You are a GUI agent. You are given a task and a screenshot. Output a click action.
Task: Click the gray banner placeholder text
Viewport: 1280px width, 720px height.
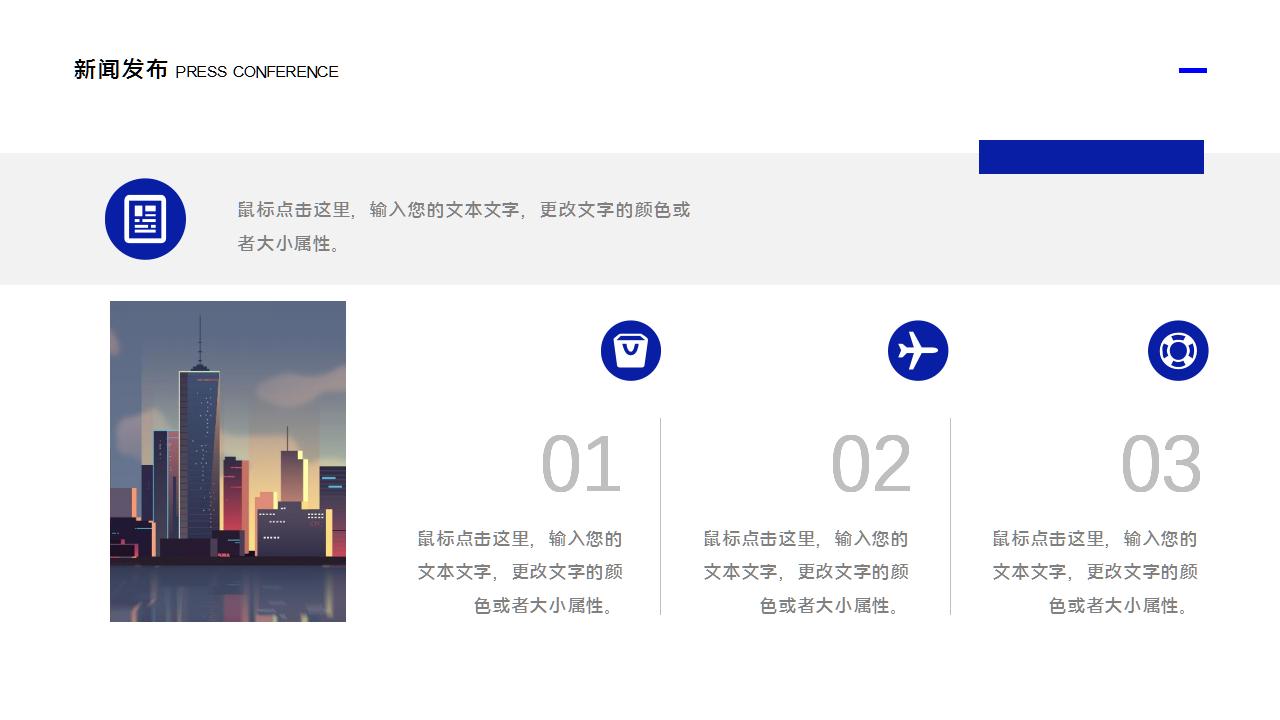click(464, 226)
